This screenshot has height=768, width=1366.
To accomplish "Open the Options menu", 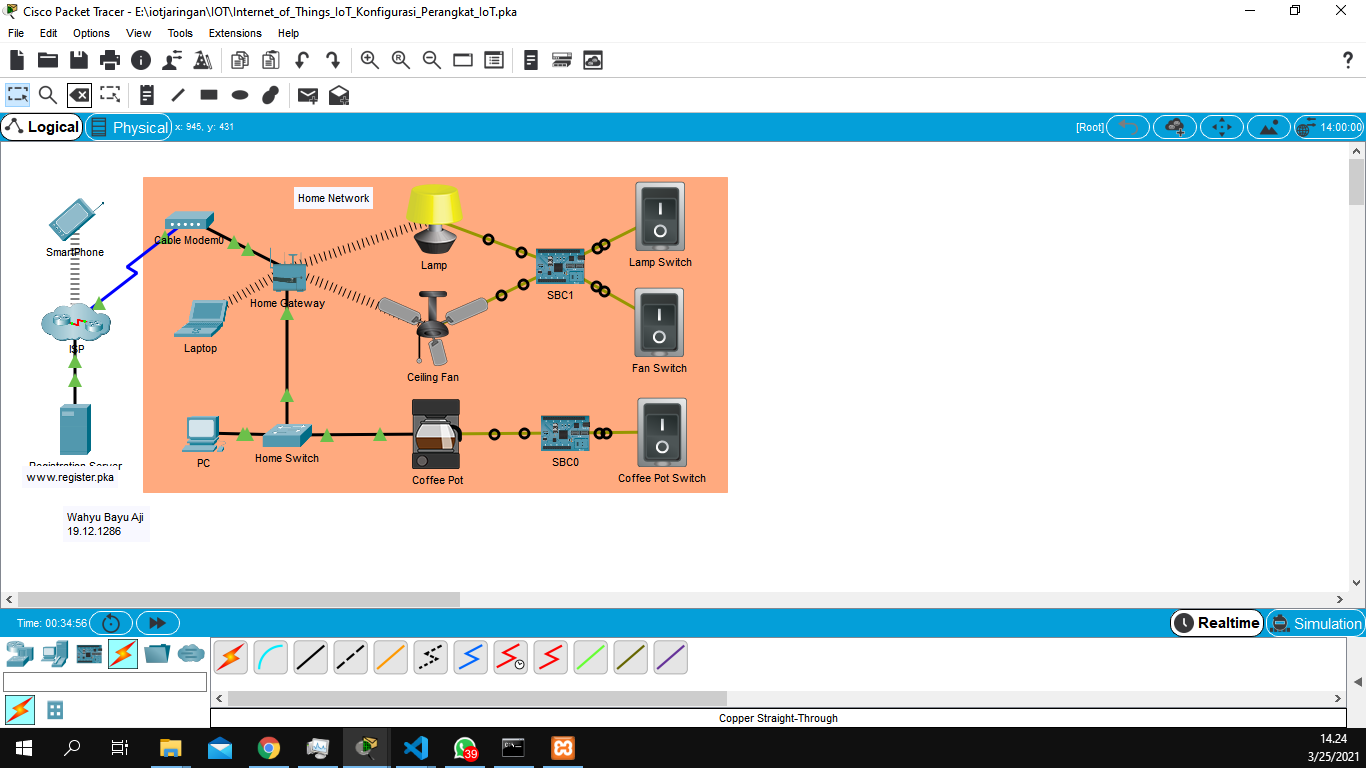I will click(91, 33).
